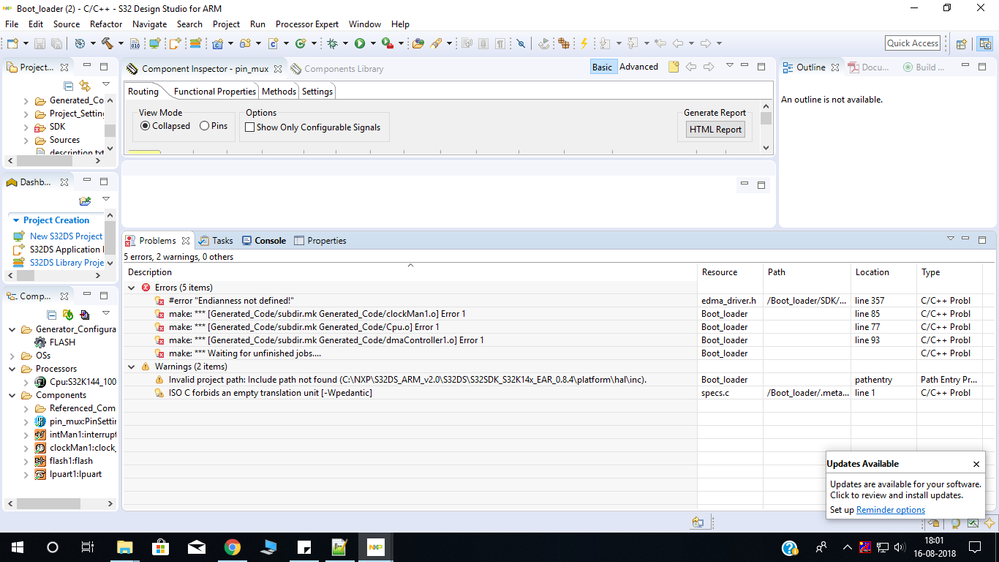
Task: Open Components Library tab
Action: pyautogui.click(x=337, y=69)
